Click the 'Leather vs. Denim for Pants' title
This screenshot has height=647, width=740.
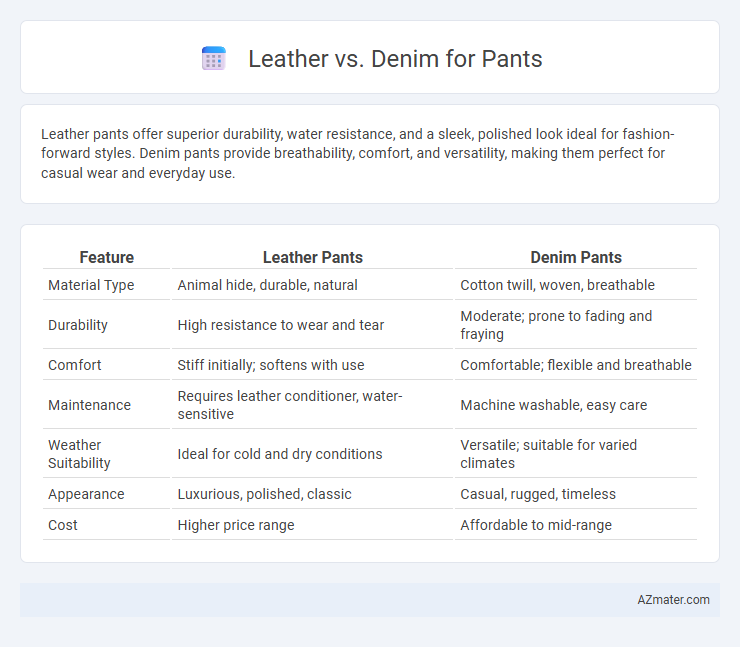pos(395,59)
